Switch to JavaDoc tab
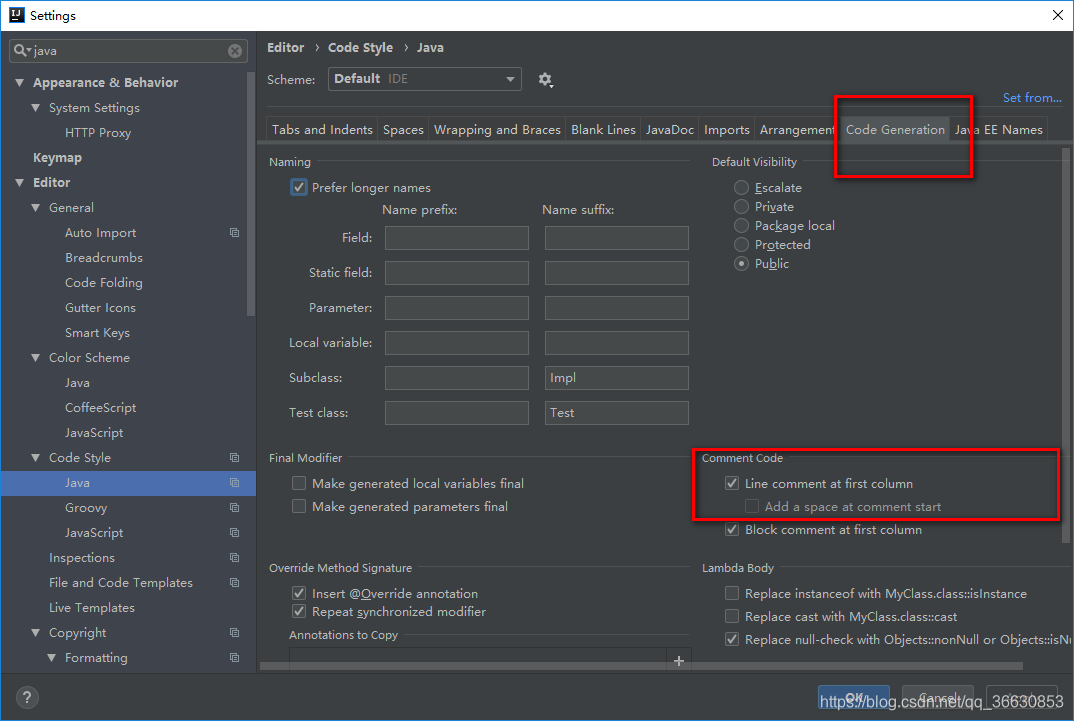 point(670,129)
